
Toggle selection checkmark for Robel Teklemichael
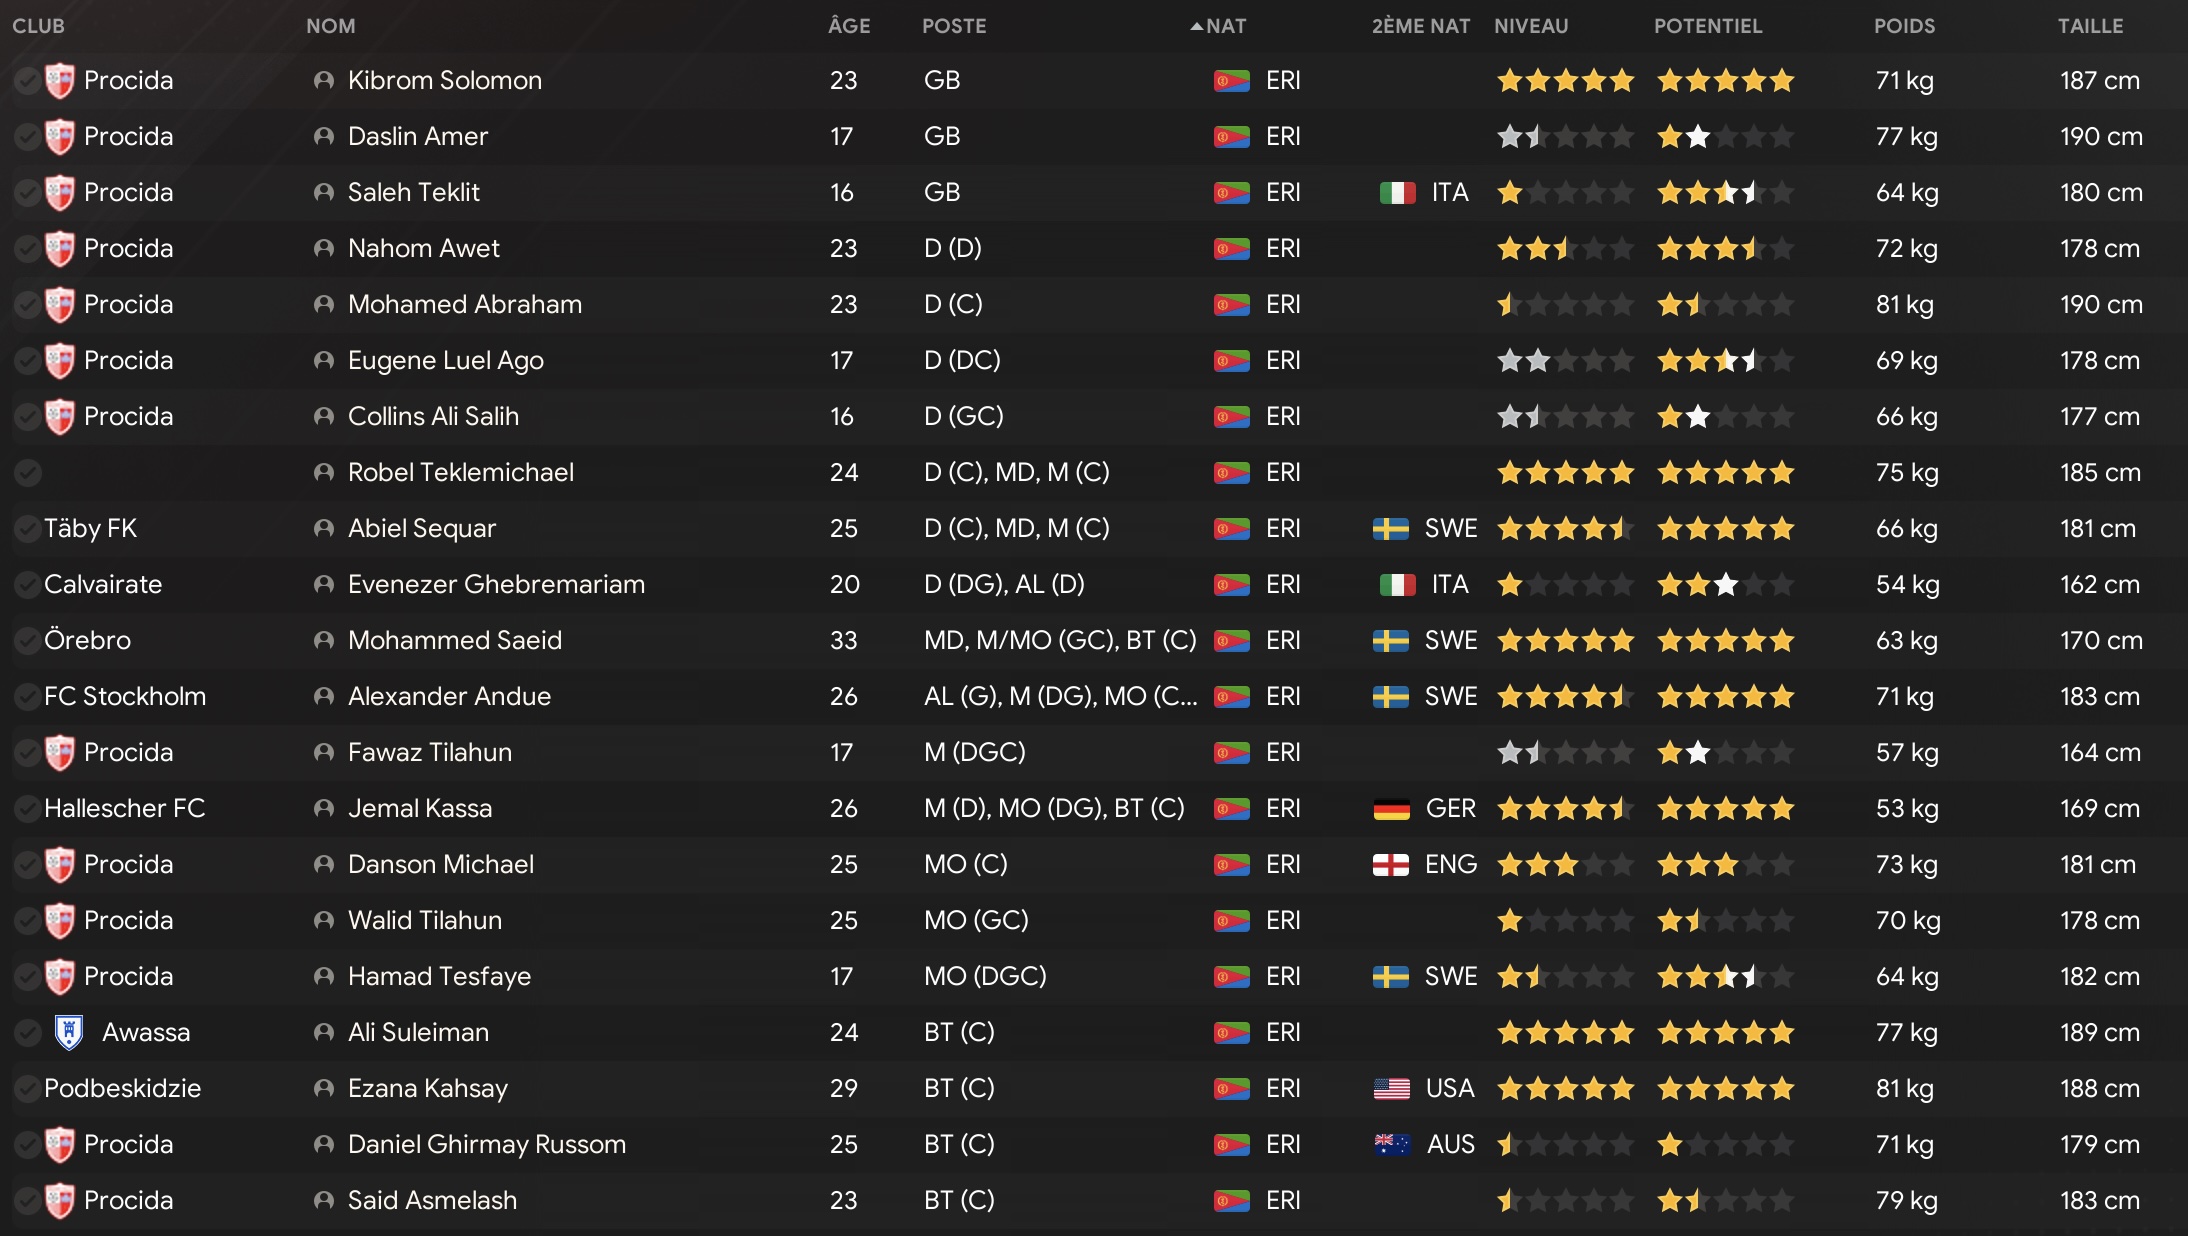pyautogui.click(x=27, y=472)
